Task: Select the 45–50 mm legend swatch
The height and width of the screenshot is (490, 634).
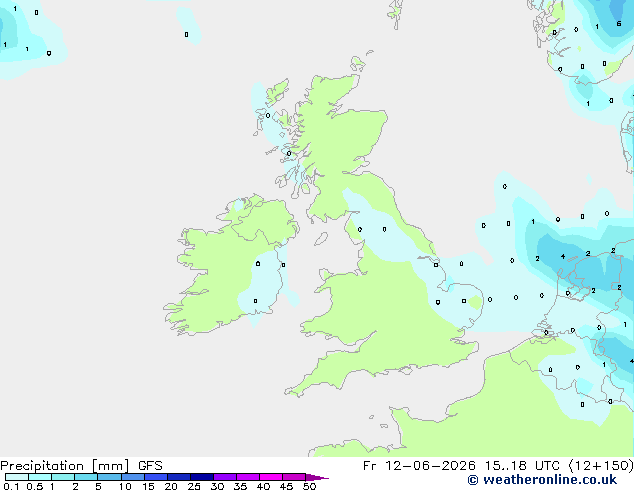Action: click(x=294, y=477)
